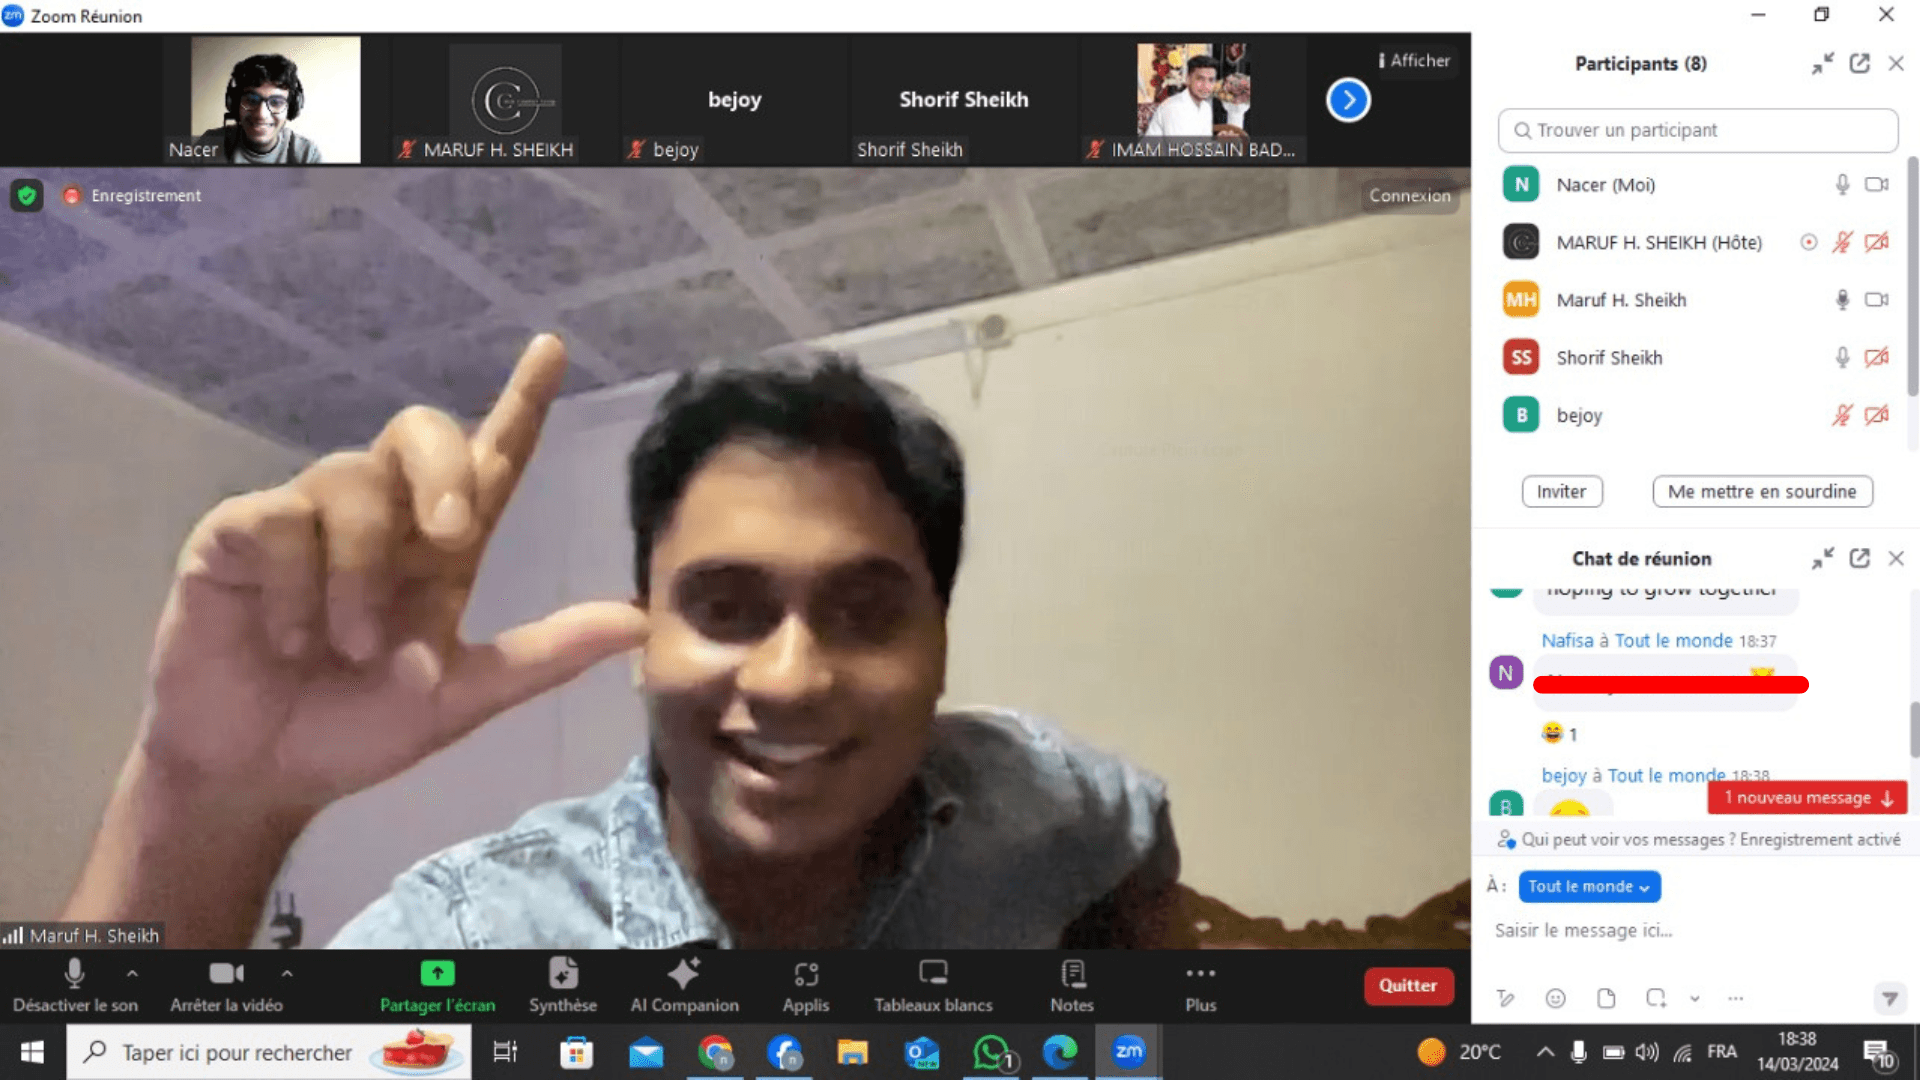Open Tout le monde recipient dropdown

1589,886
